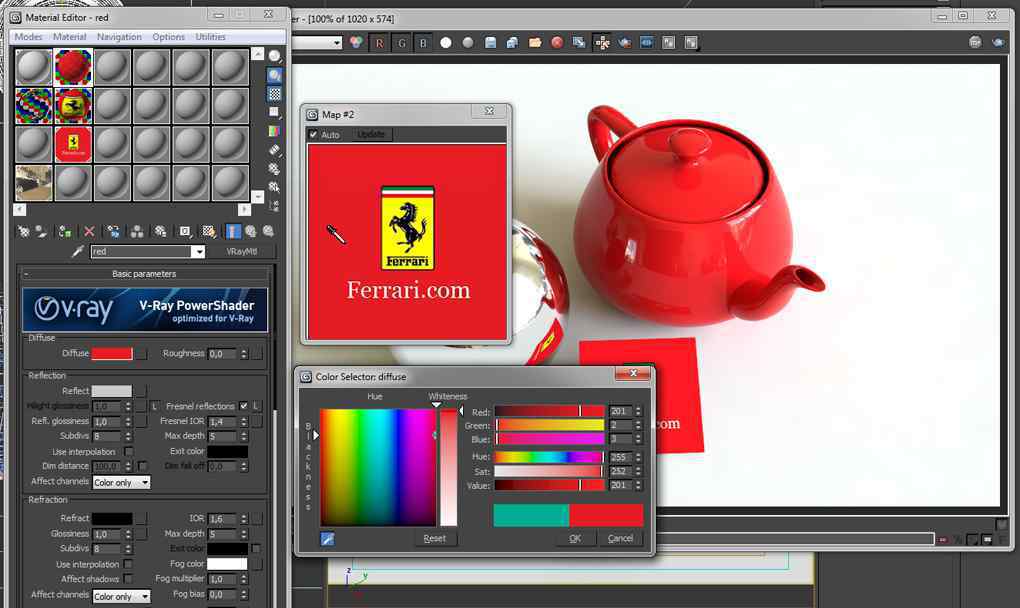Click Assign Material to Selection icon
Viewport: 1020px width, 608px height.
pos(64,231)
